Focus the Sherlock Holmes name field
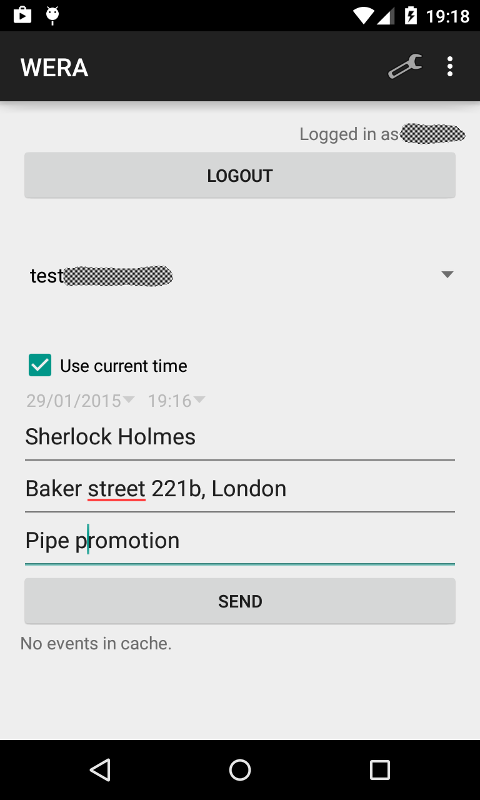This screenshot has height=800, width=480. [240, 437]
